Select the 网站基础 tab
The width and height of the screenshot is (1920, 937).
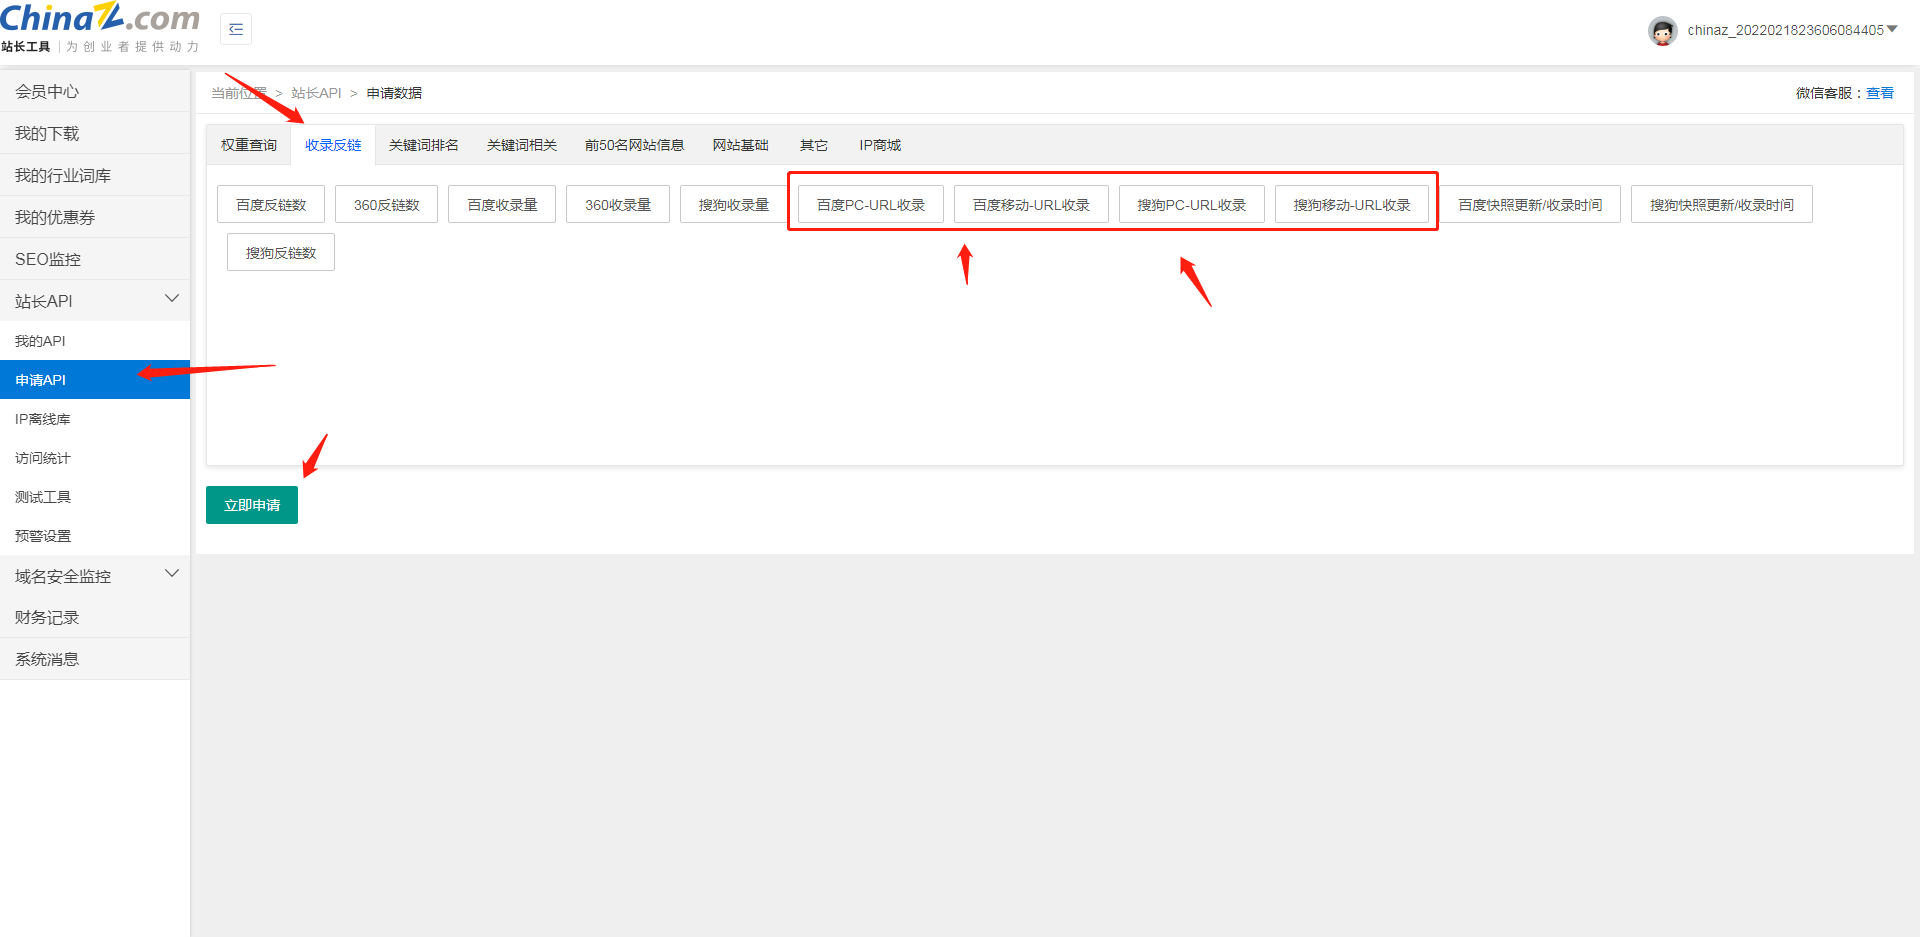tap(740, 145)
